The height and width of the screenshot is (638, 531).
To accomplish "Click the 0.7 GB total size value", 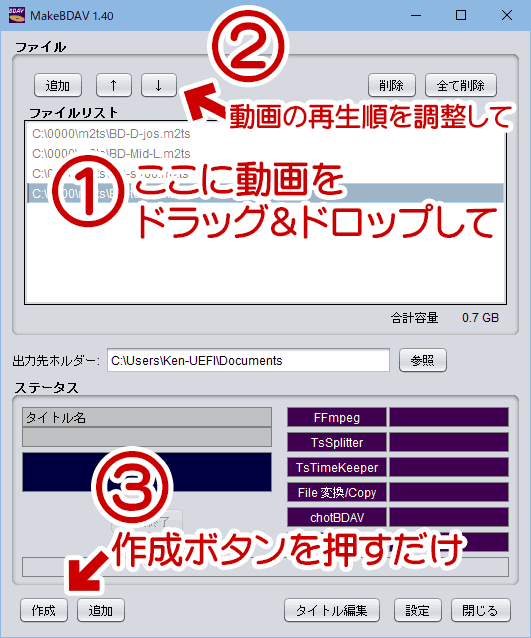I will click(x=480, y=318).
